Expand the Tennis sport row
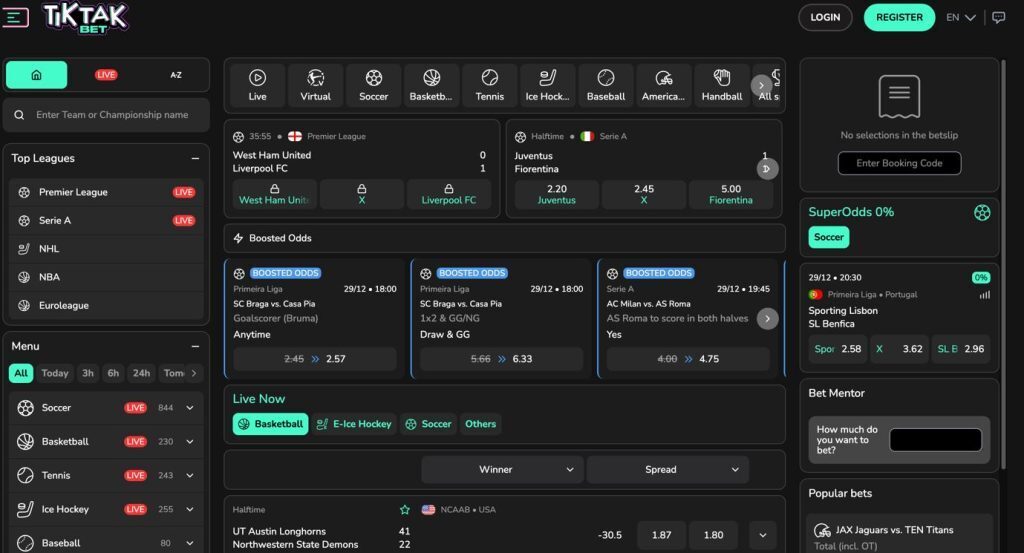Viewport: 1024px width, 553px height. point(189,476)
